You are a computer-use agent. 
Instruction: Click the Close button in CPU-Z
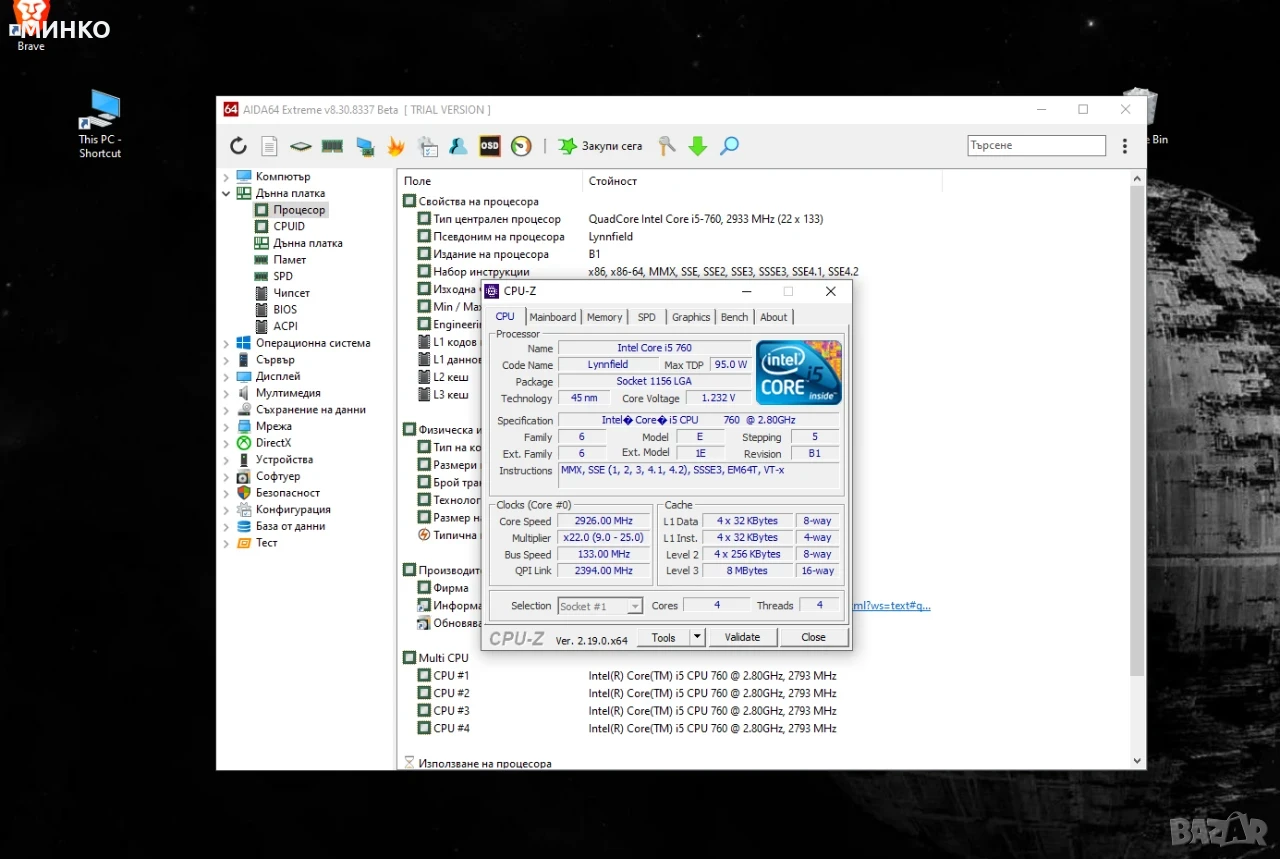tap(814, 637)
